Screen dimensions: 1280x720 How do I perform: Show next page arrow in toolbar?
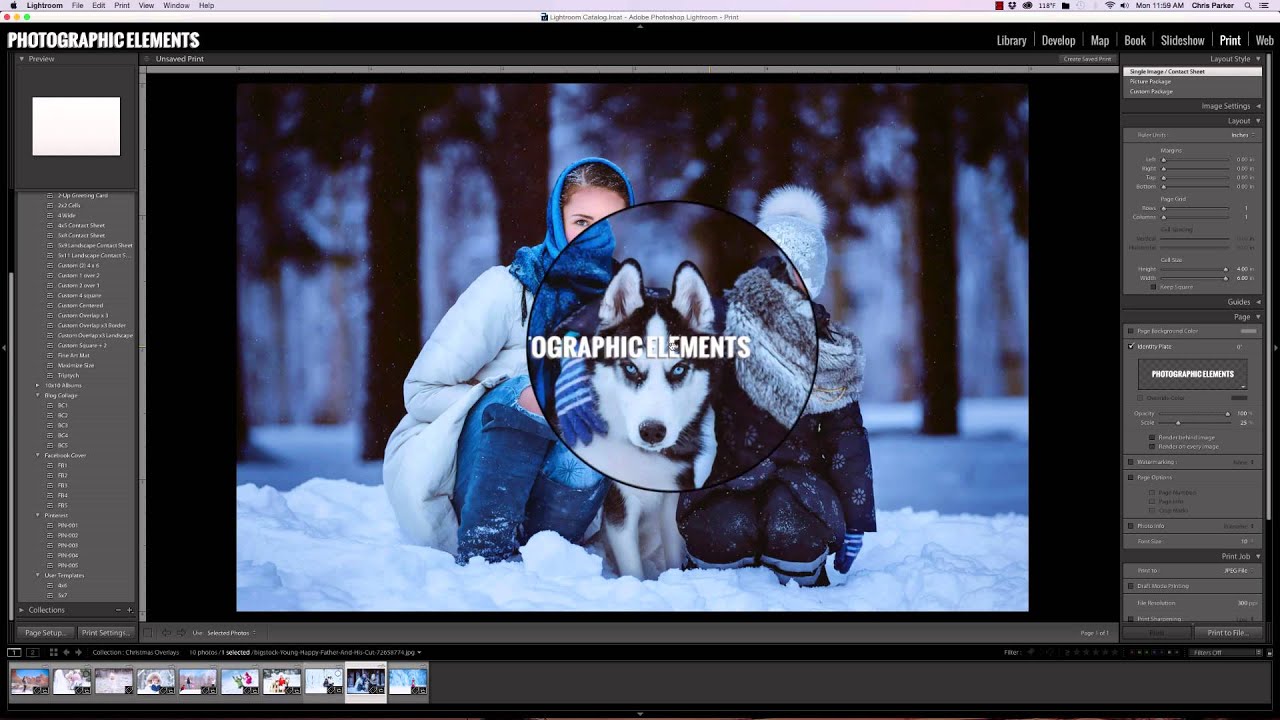181,633
